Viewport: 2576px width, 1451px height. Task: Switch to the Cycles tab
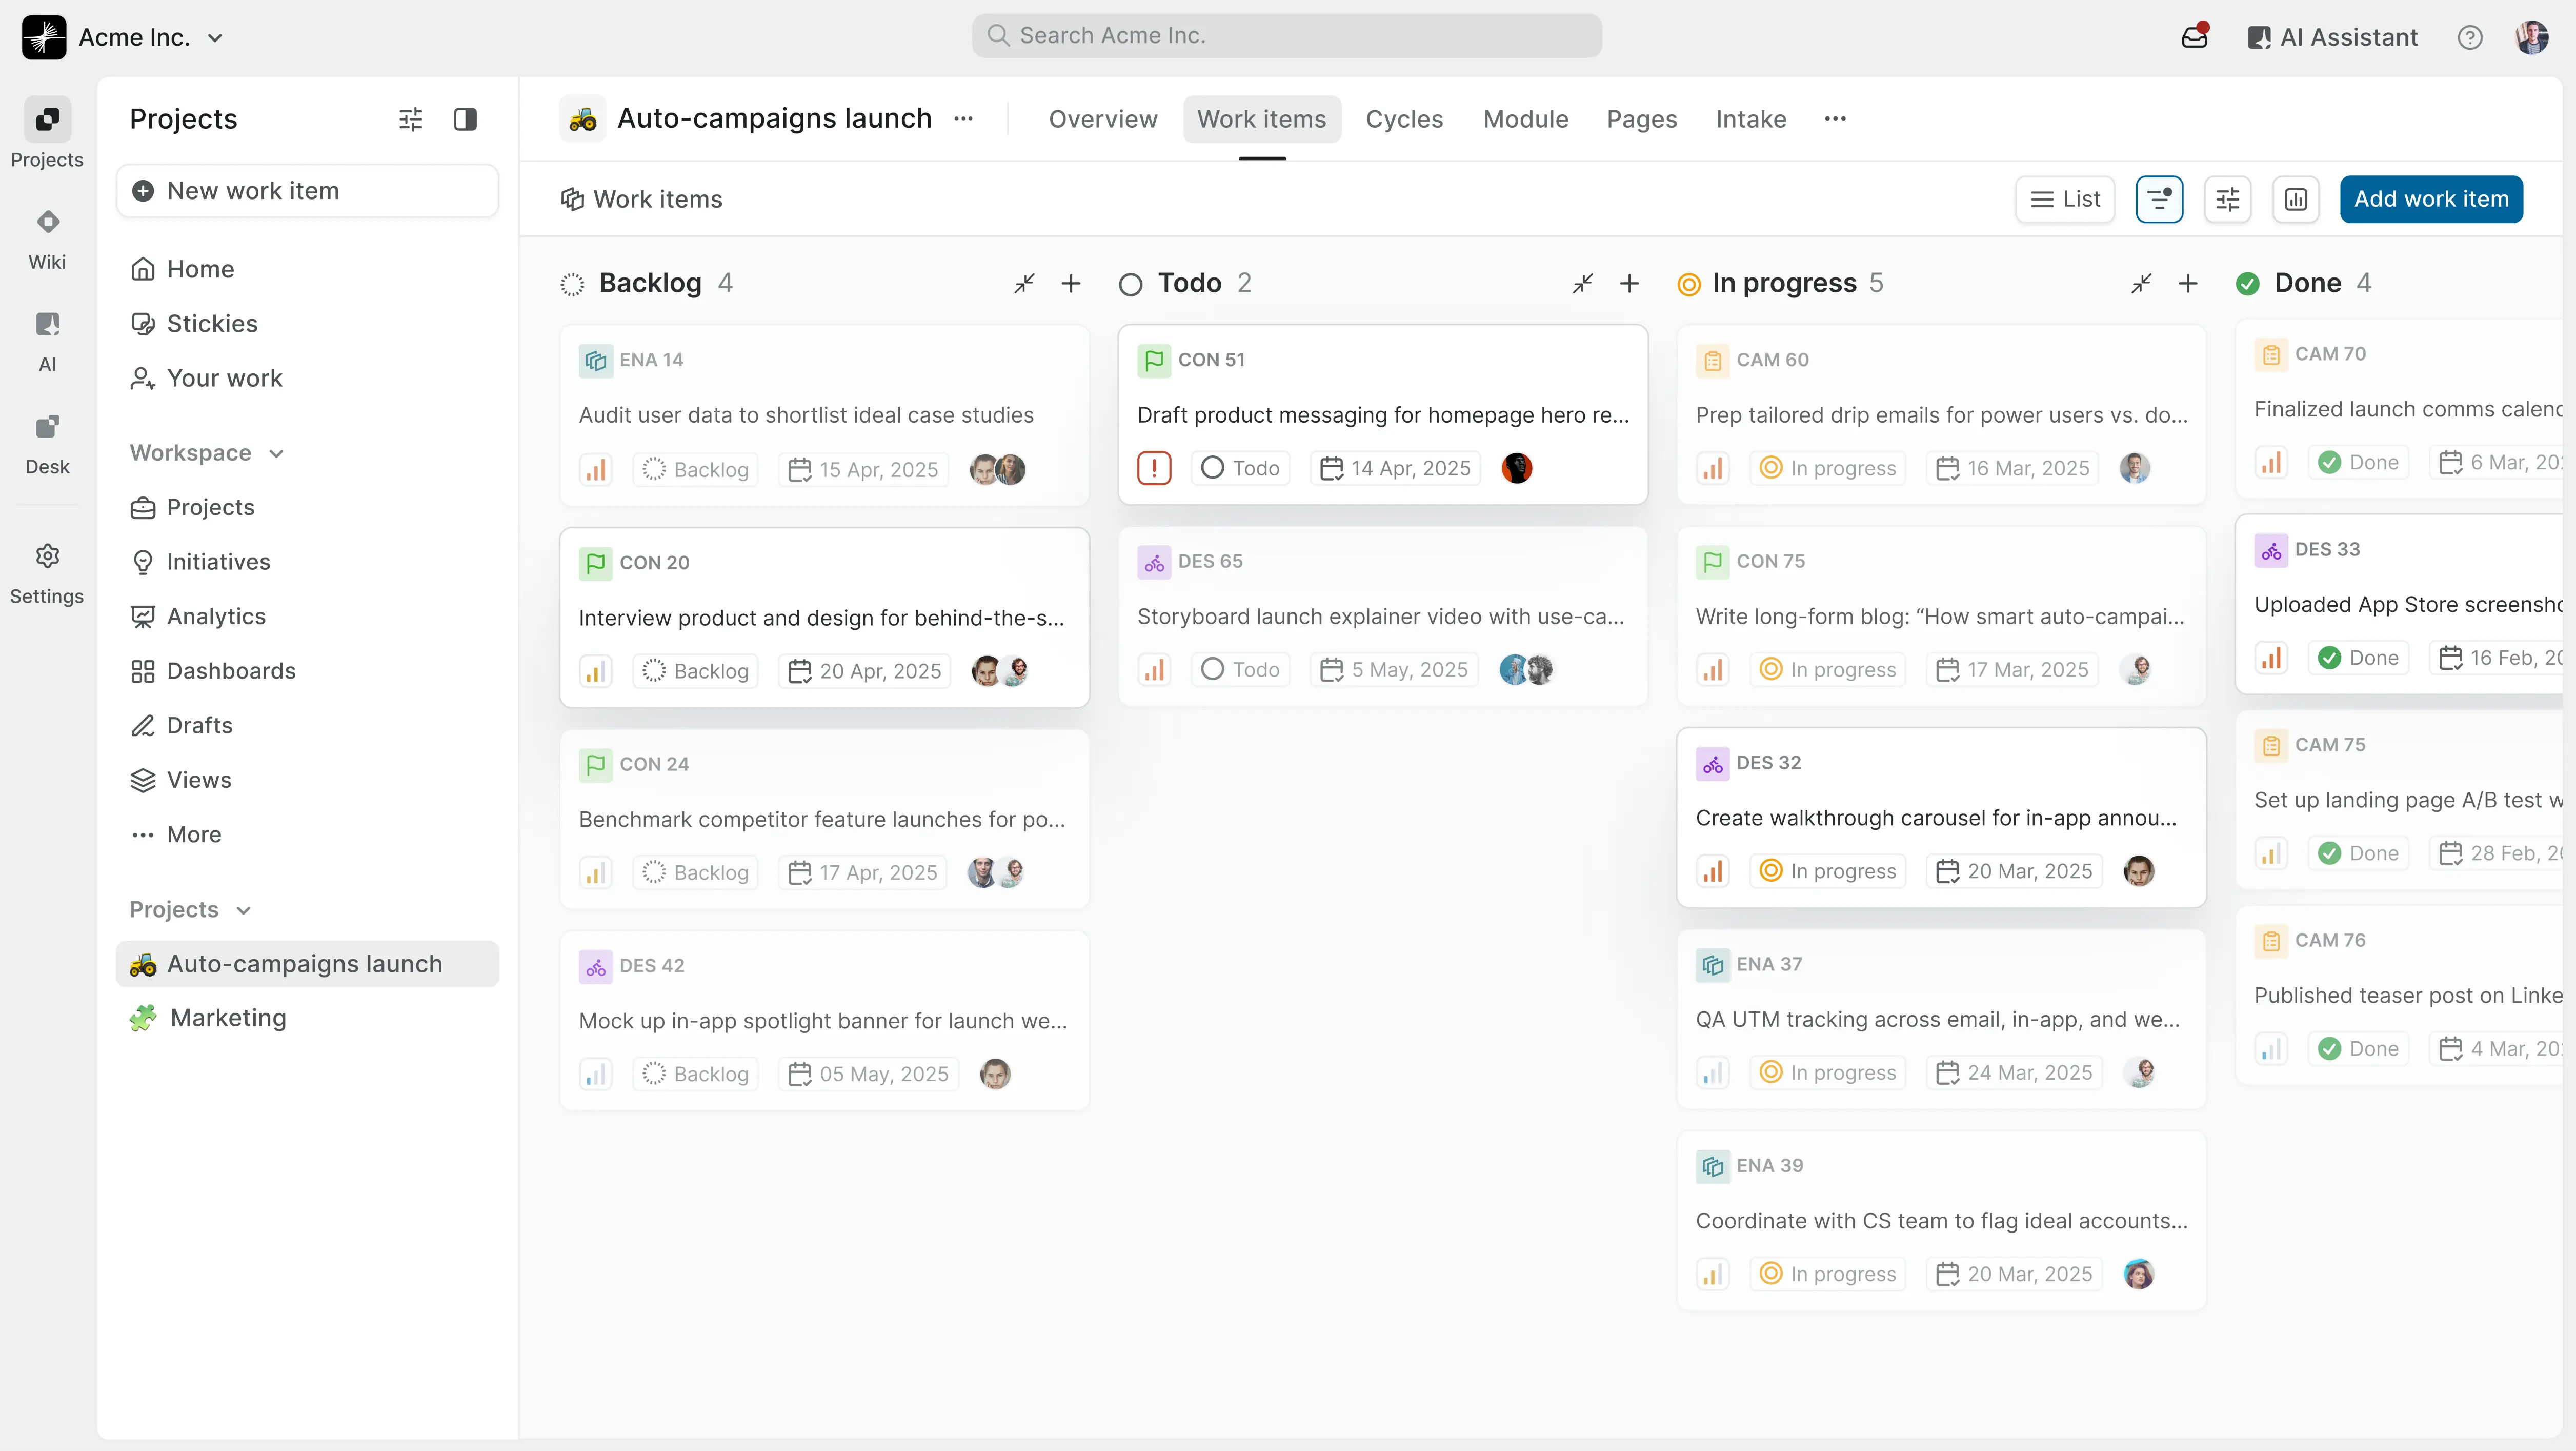(x=1404, y=119)
